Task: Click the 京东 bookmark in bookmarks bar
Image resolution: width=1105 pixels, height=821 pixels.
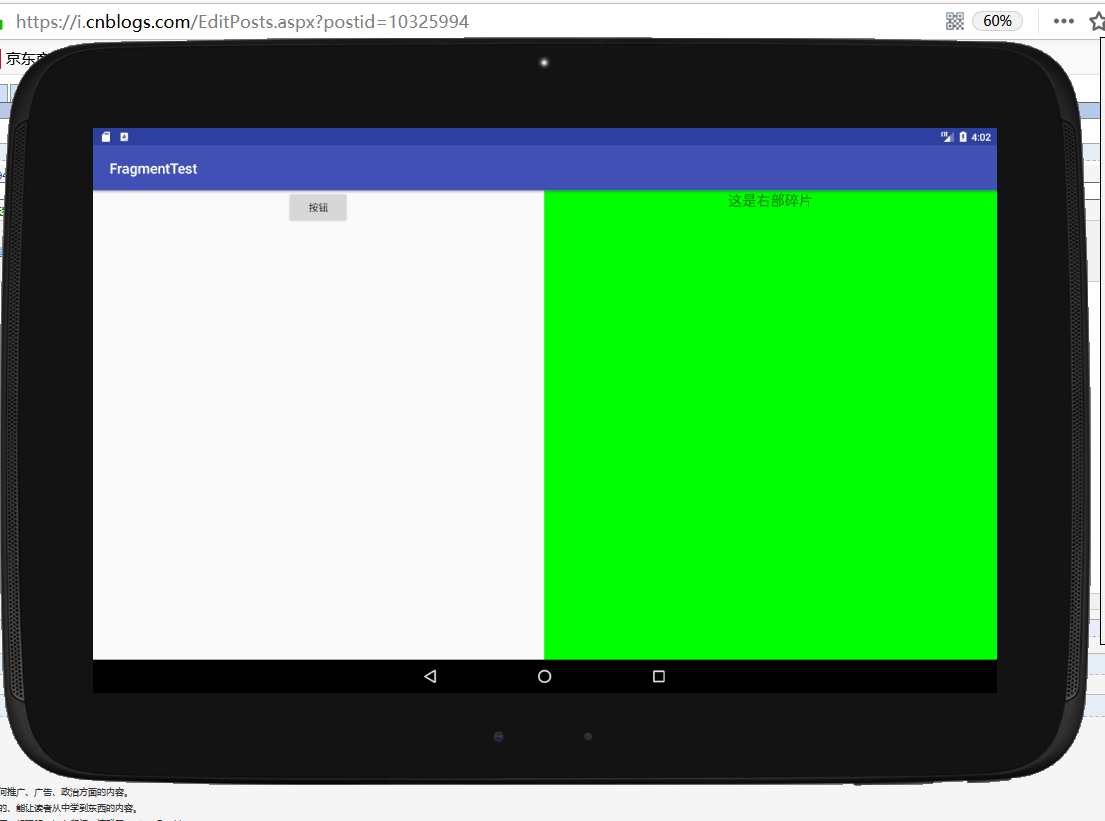Action: [x=25, y=58]
